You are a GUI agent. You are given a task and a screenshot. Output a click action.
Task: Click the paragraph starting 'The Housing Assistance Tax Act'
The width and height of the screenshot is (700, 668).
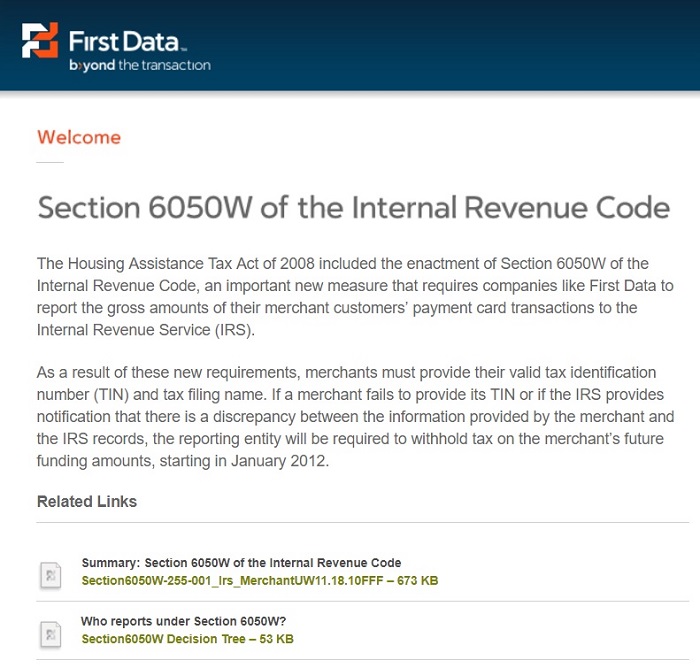pos(355,296)
